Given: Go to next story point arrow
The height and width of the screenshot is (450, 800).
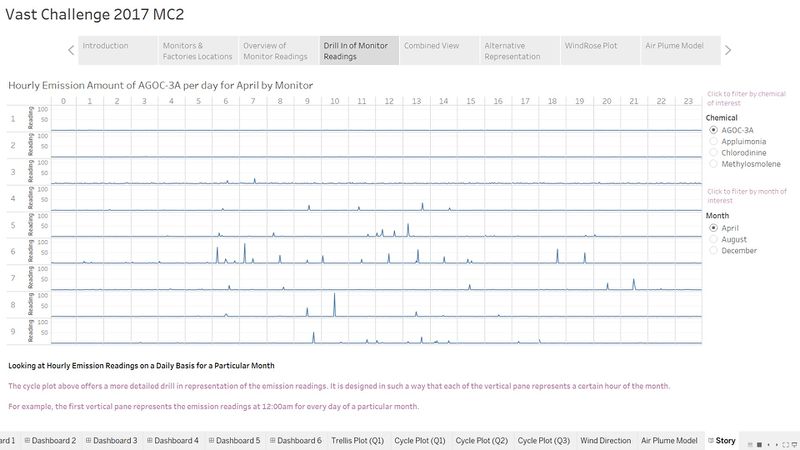Looking at the screenshot, I should click(x=728, y=50).
